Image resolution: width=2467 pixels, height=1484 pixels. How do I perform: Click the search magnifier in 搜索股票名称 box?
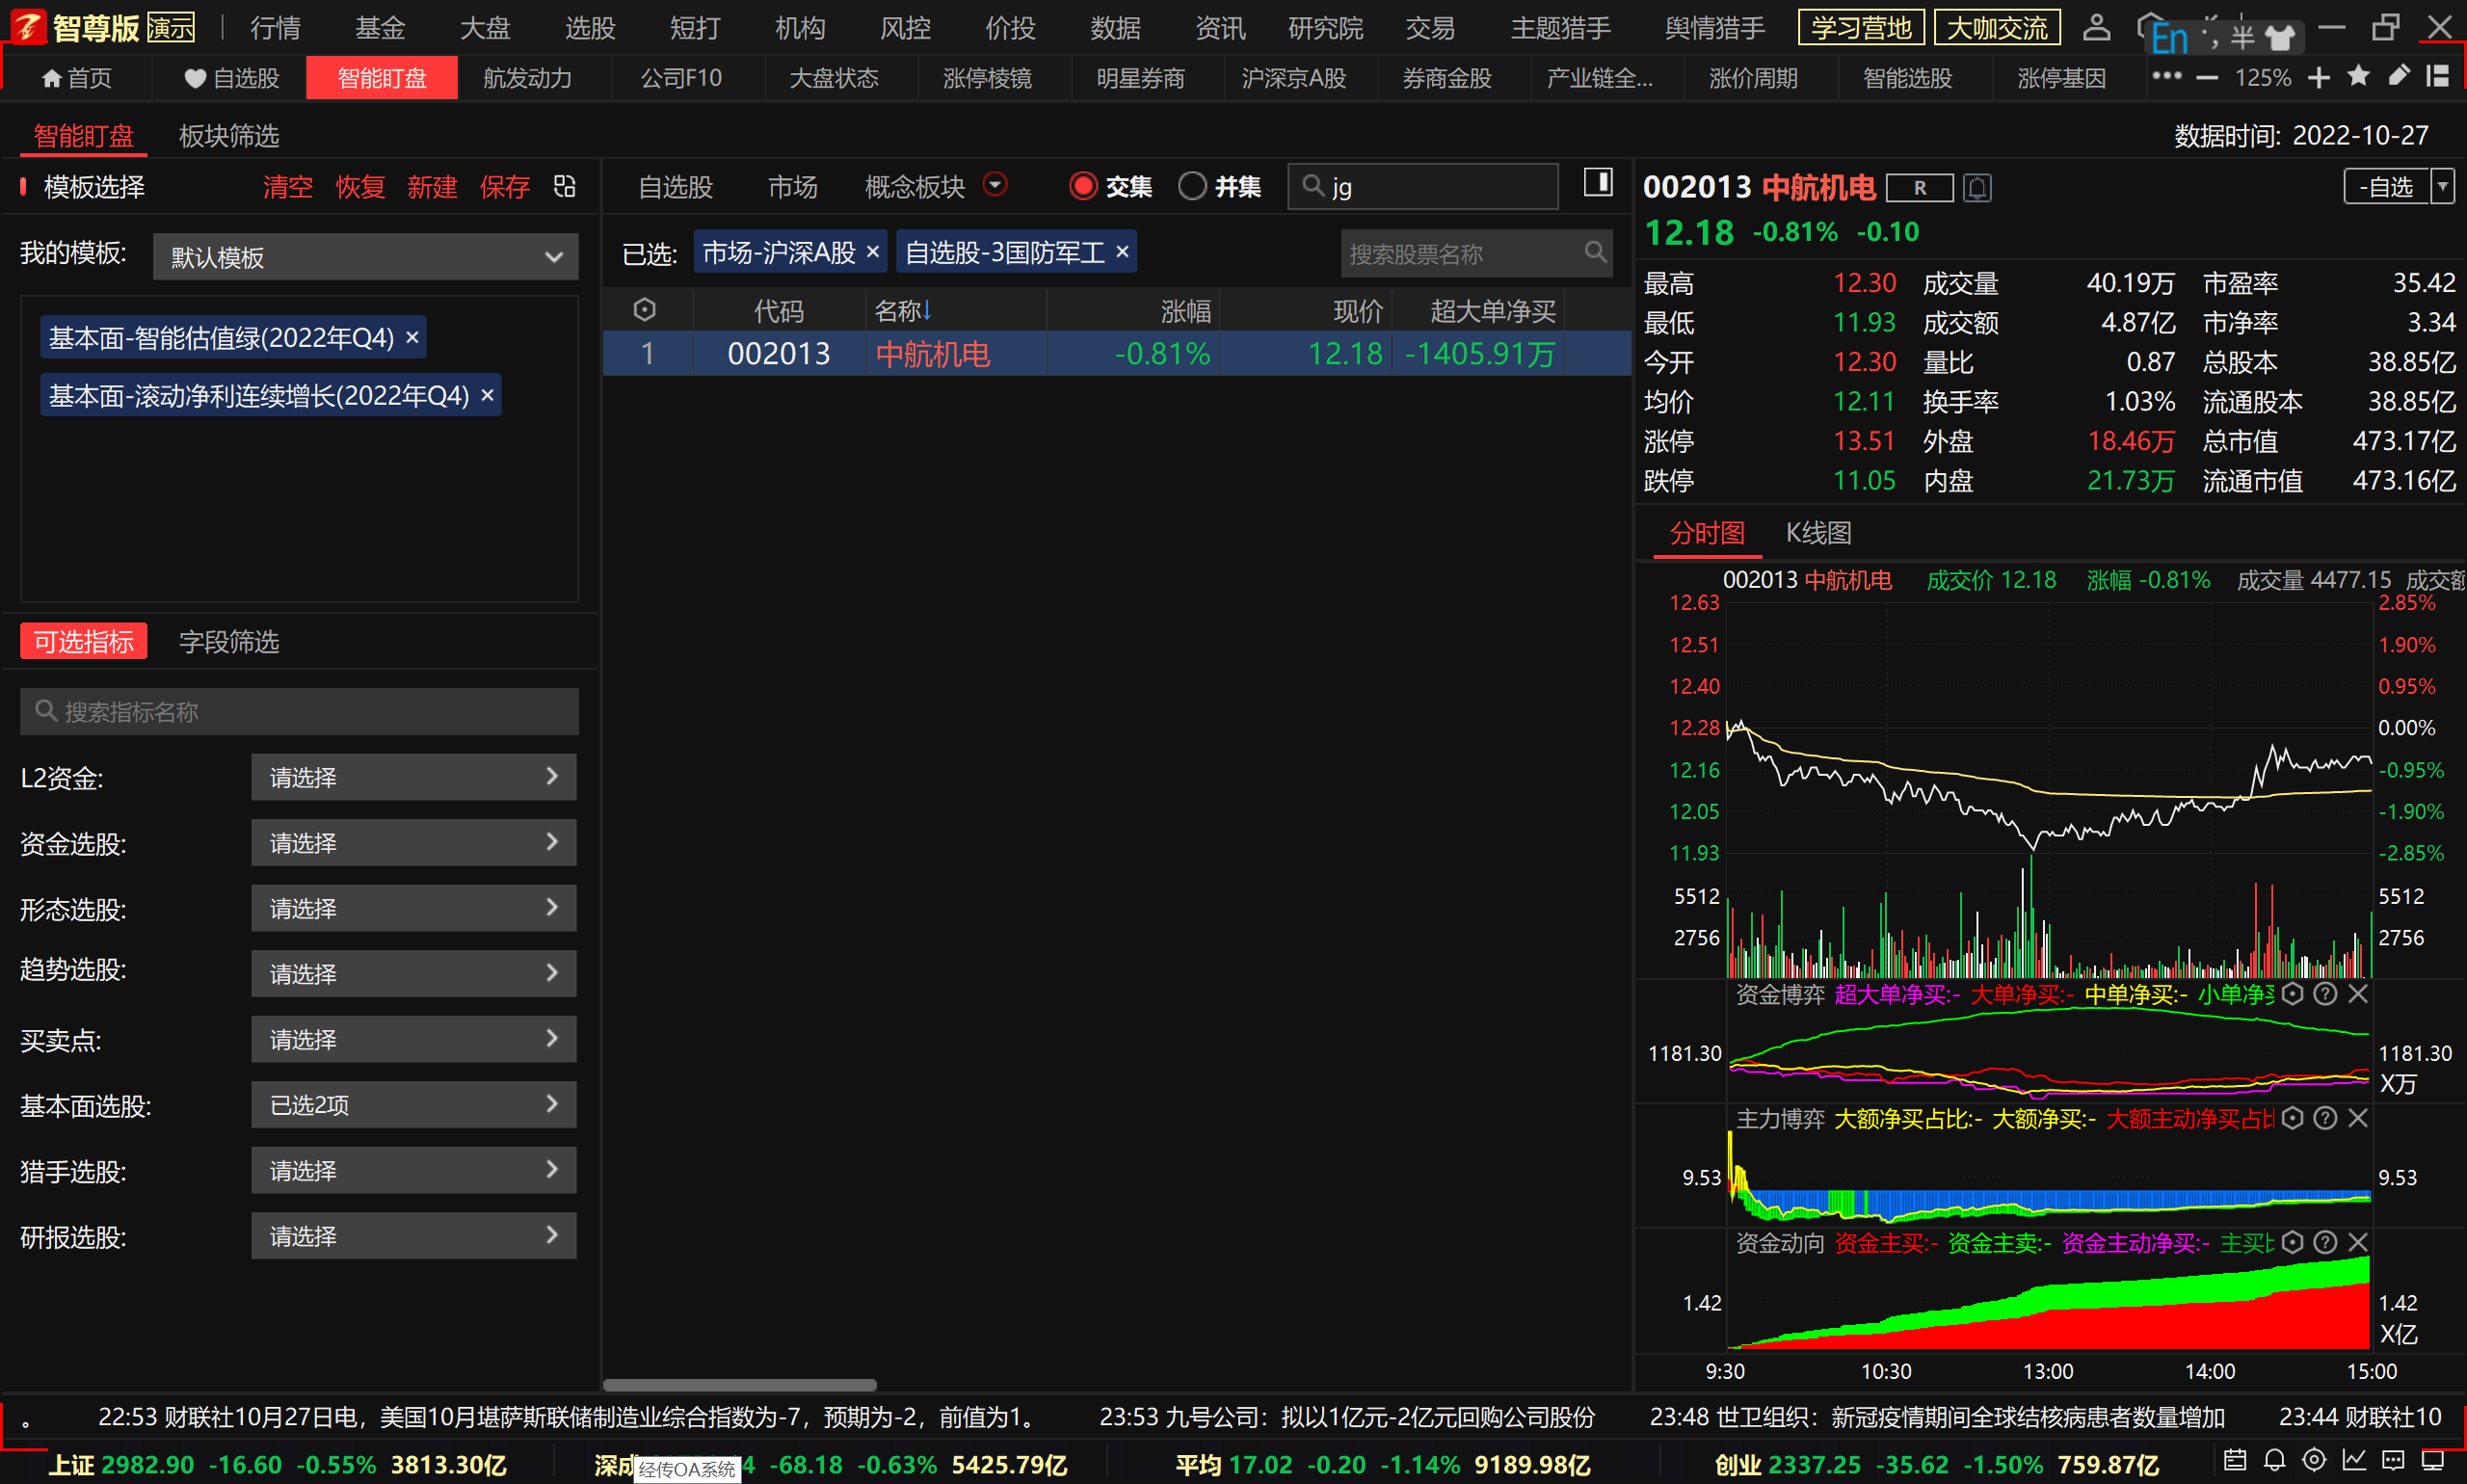[1595, 252]
